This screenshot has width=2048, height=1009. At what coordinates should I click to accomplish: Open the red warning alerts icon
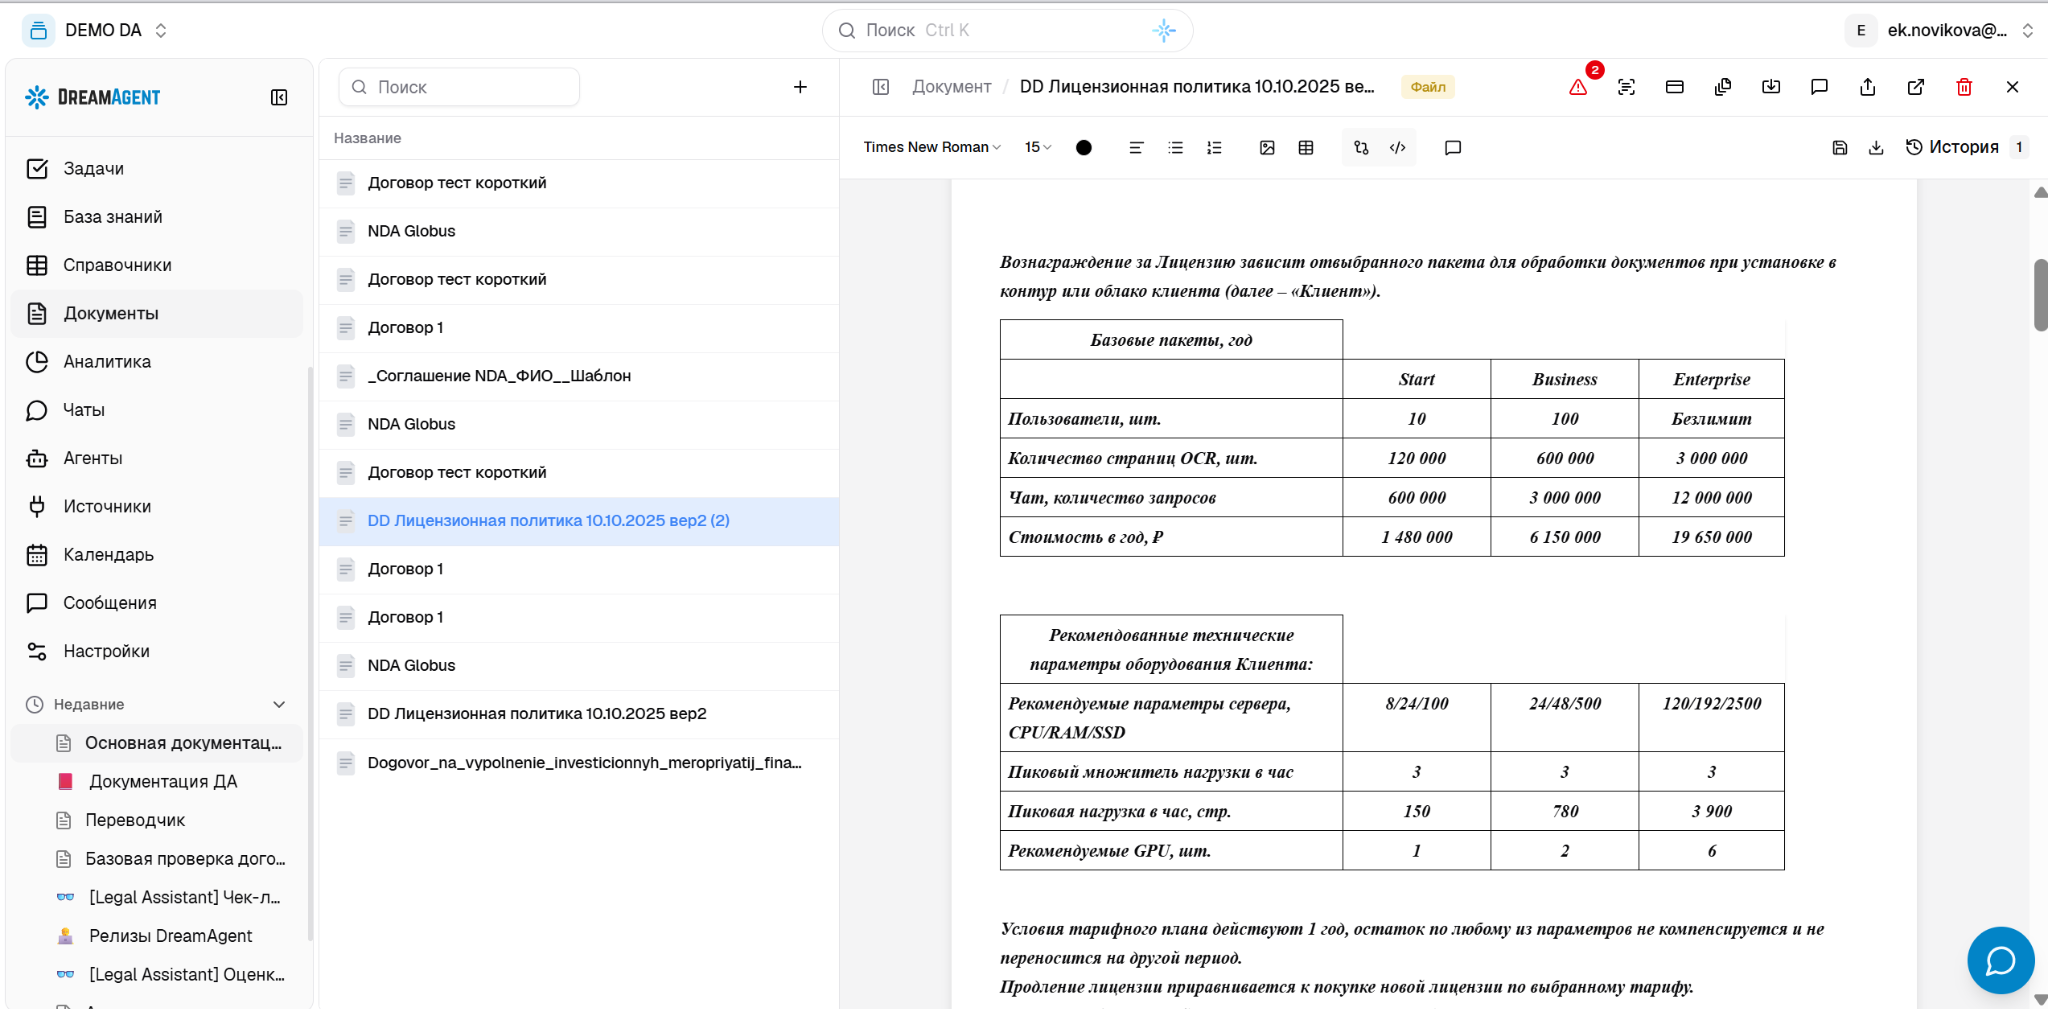click(x=1578, y=87)
